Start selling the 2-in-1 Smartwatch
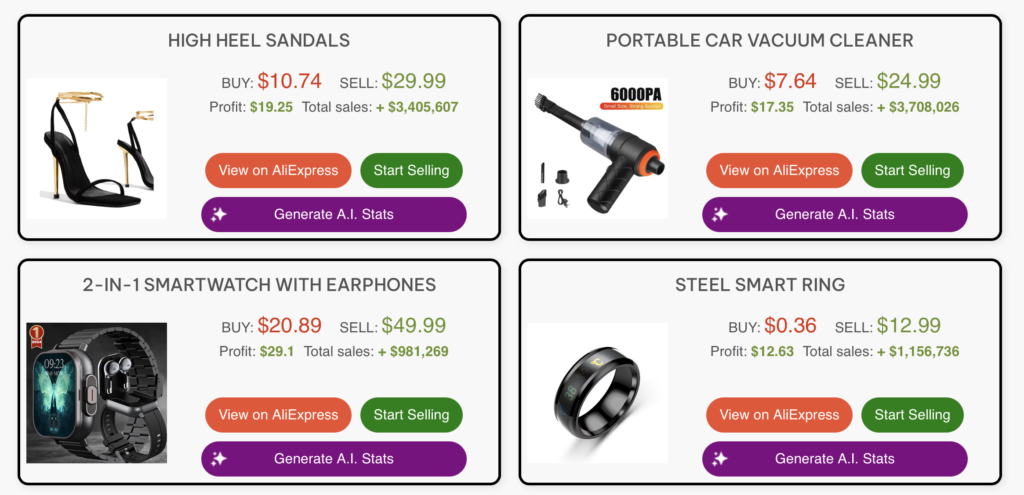This screenshot has height=495, width=1024. (x=411, y=415)
